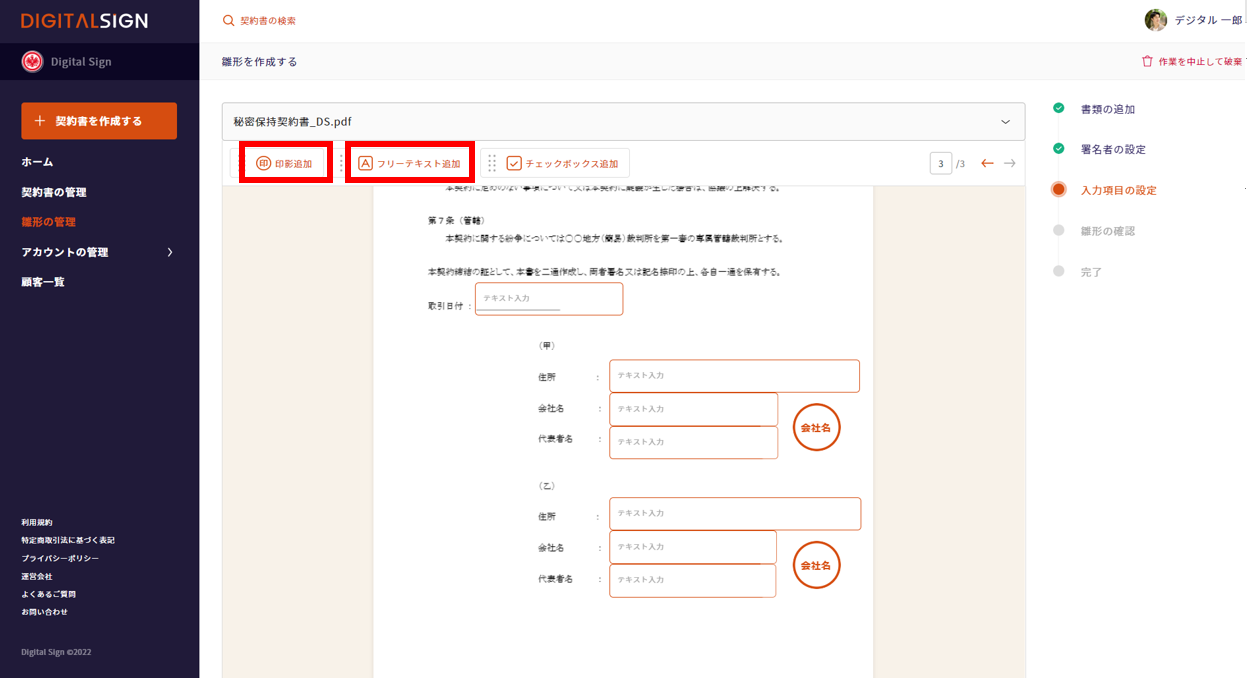The height and width of the screenshot is (678, 1247).
Task: Click the 印影追加 seal button
Action: coord(285,164)
